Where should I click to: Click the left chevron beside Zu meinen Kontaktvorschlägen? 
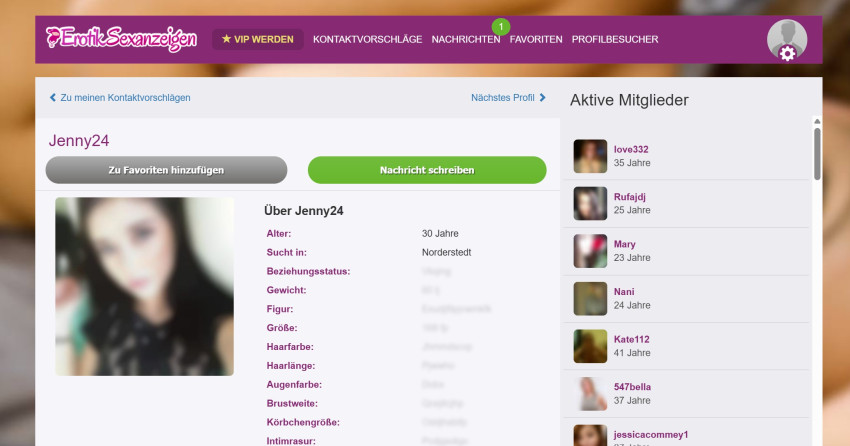(53, 98)
